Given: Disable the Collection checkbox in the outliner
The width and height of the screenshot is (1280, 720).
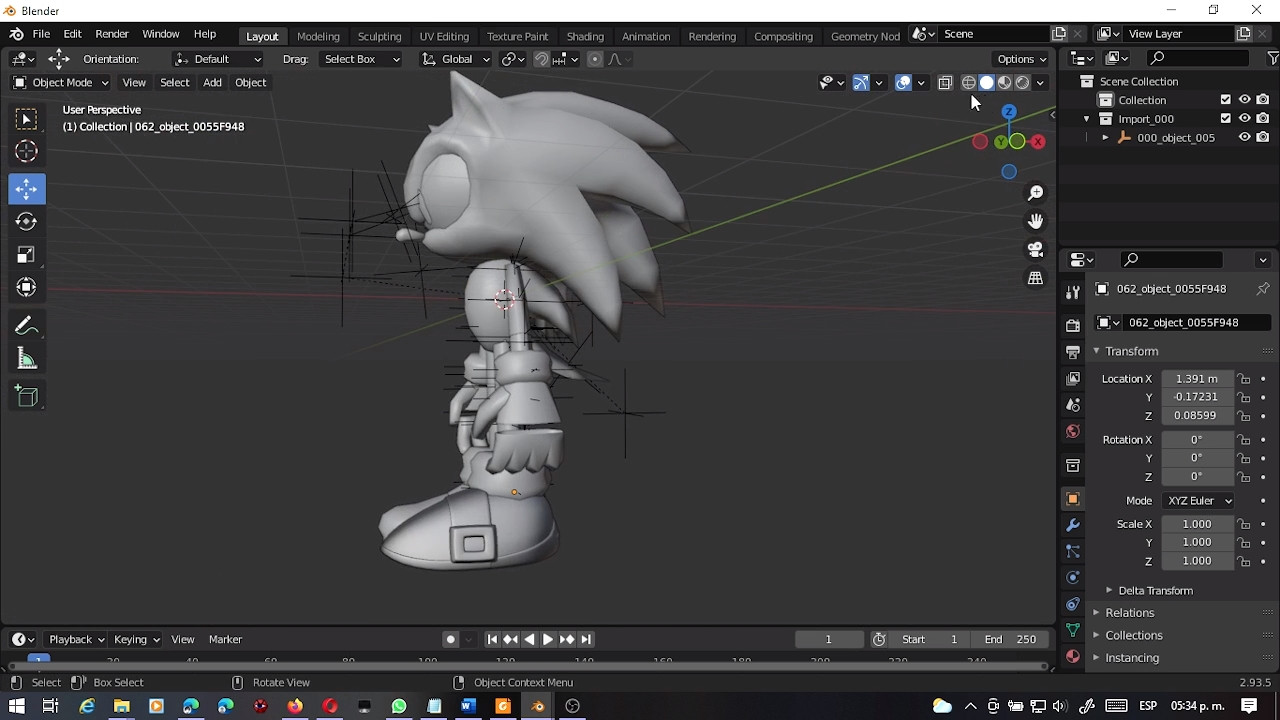Looking at the screenshot, I should click(x=1226, y=99).
